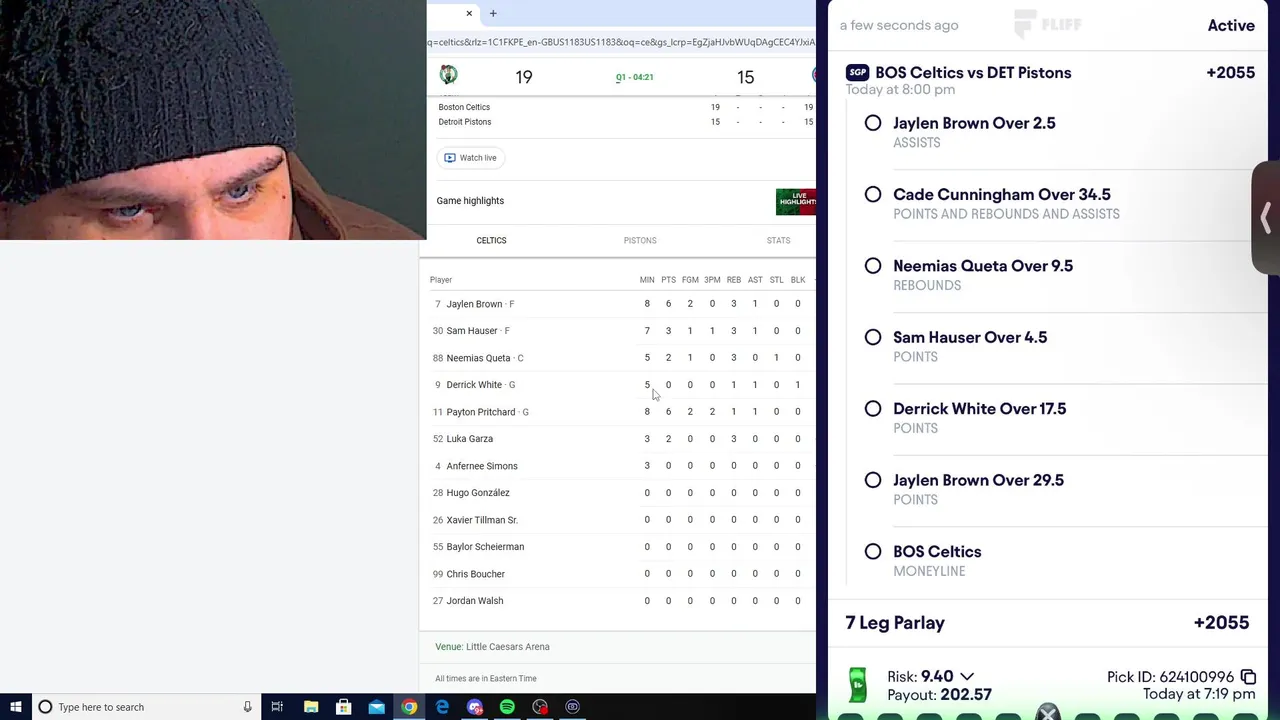Open the Stats tab
Viewport: 1280px width, 720px height.
click(x=778, y=240)
